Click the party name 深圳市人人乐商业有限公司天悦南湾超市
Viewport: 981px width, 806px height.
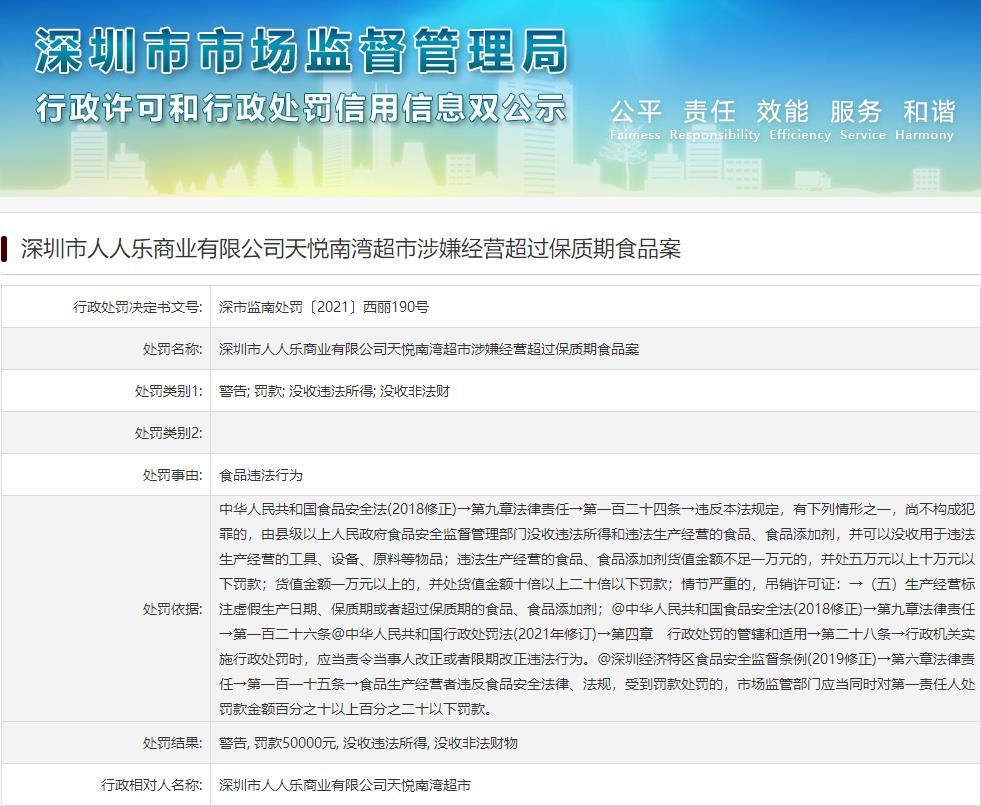[x=345, y=784]
